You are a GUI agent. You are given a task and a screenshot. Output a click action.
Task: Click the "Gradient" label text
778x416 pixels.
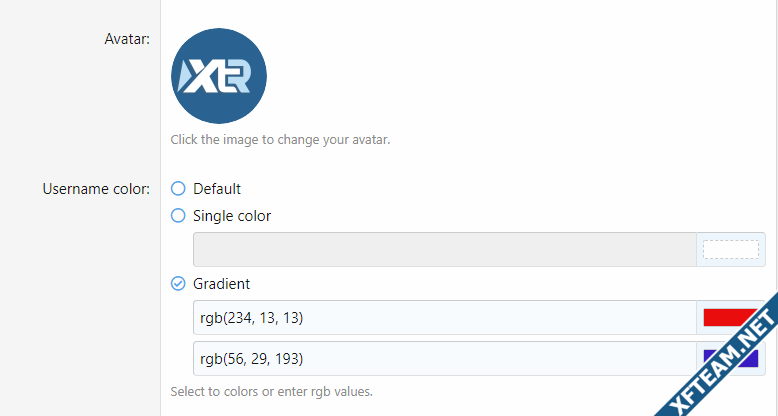click(221, 283)
